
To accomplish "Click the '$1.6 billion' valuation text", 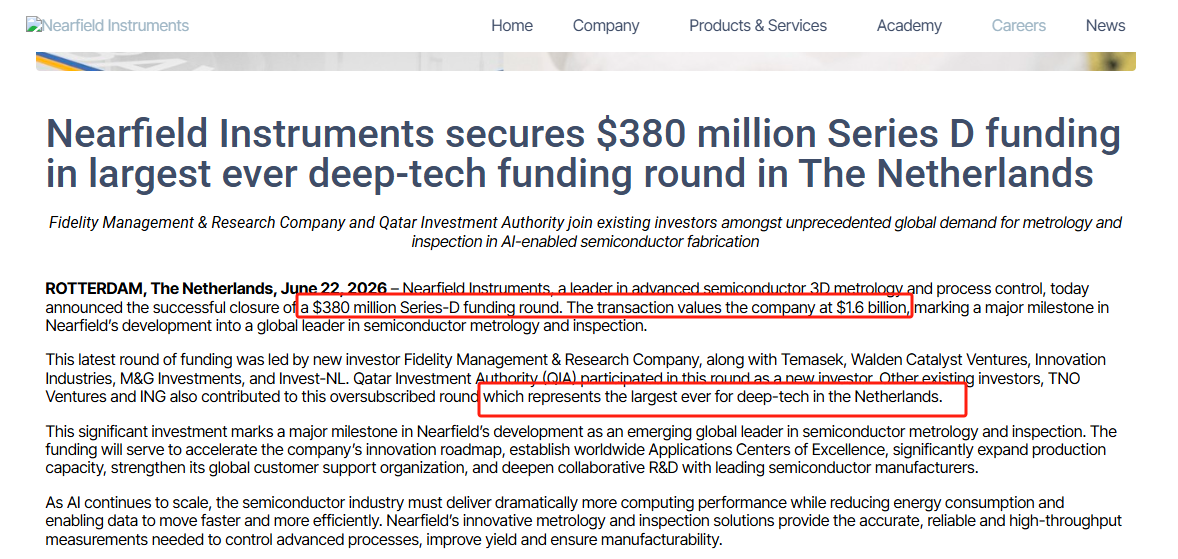I will (872, 307).
